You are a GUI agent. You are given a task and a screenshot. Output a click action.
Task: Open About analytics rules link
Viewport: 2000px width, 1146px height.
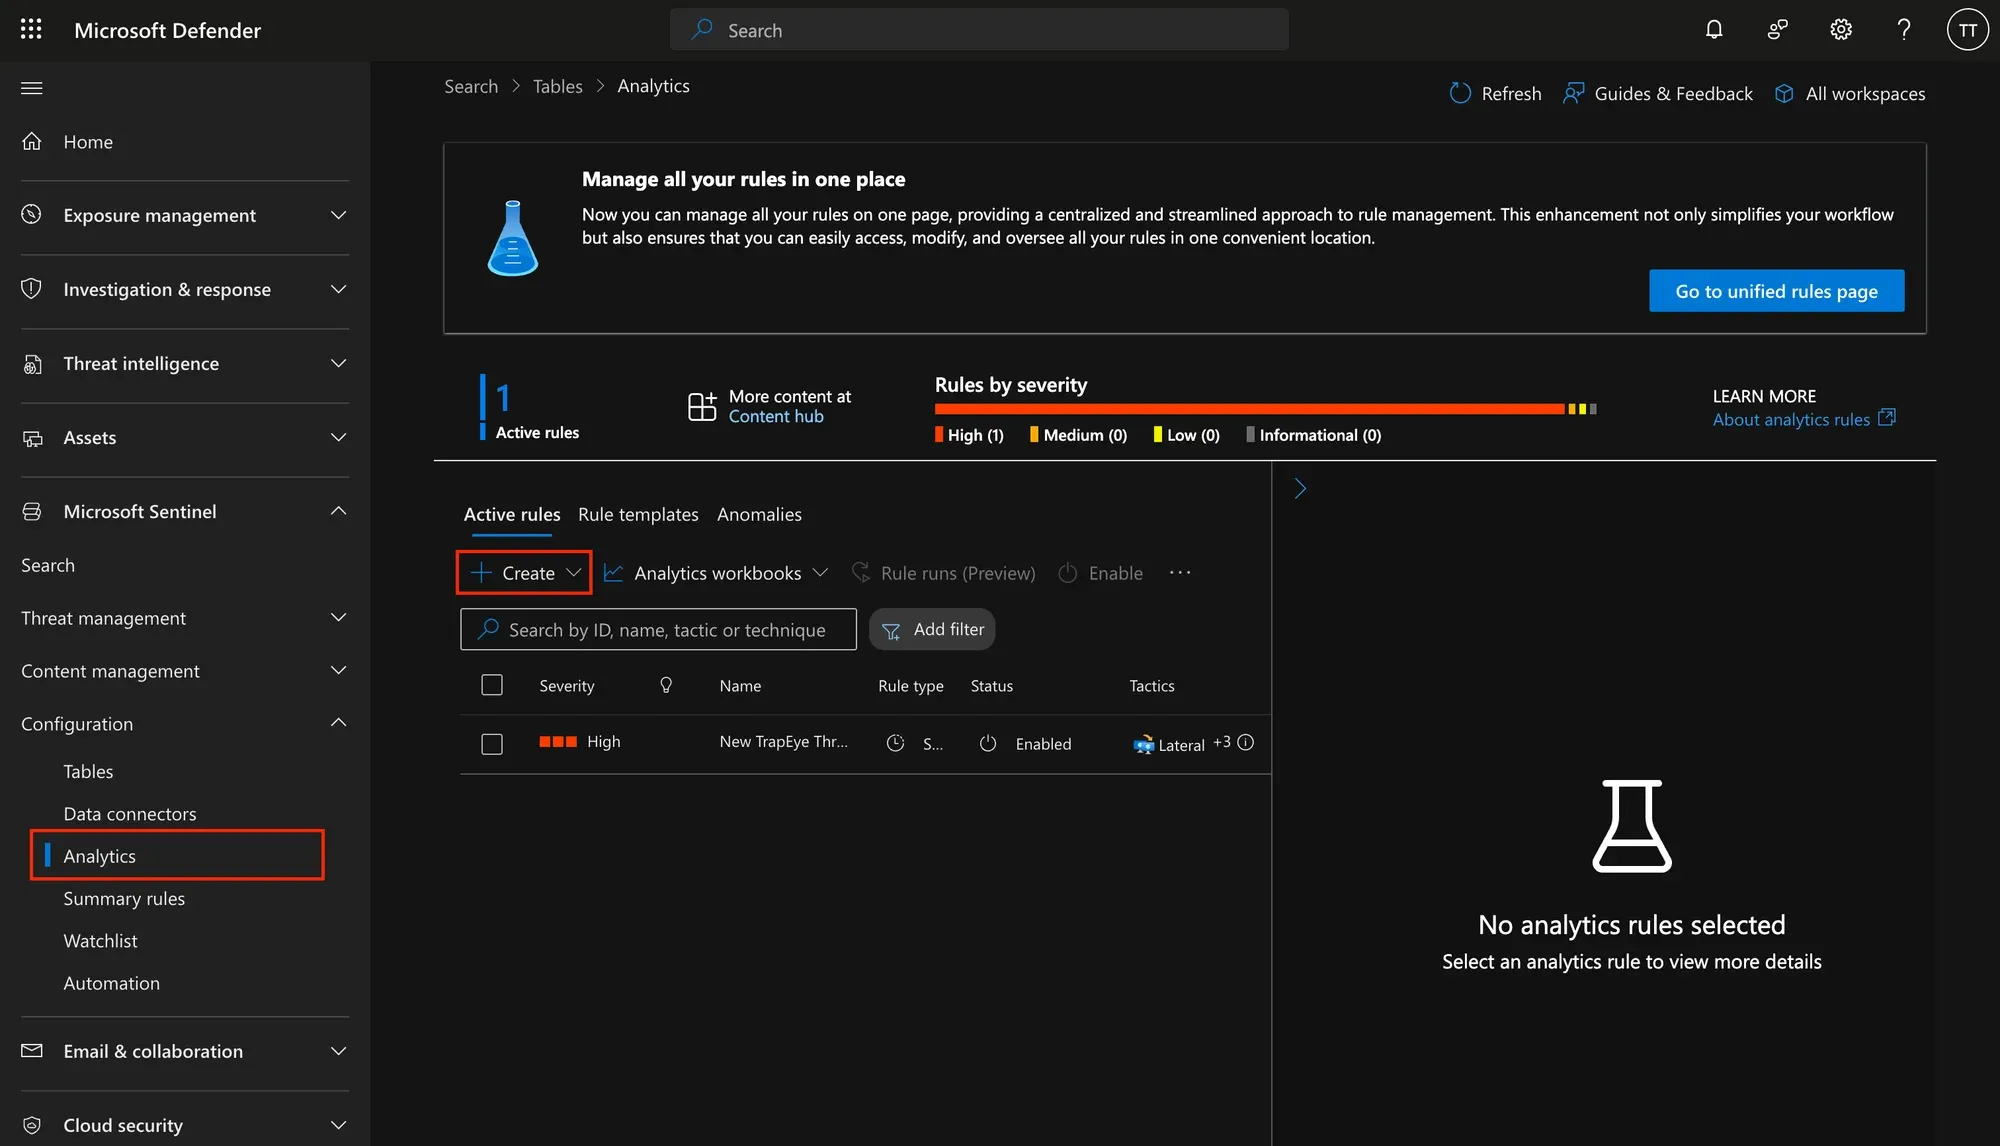pyautogui.click(x=1803, y=419)
